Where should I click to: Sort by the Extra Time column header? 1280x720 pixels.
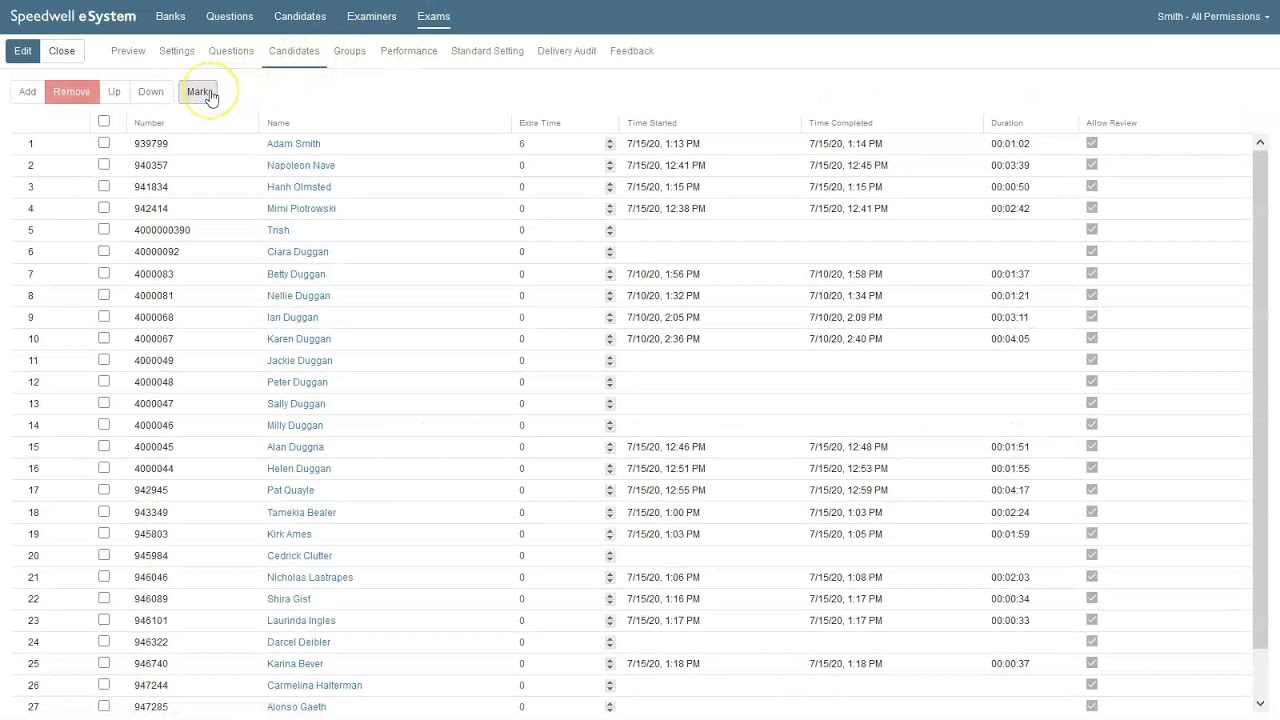coord(540,123)
